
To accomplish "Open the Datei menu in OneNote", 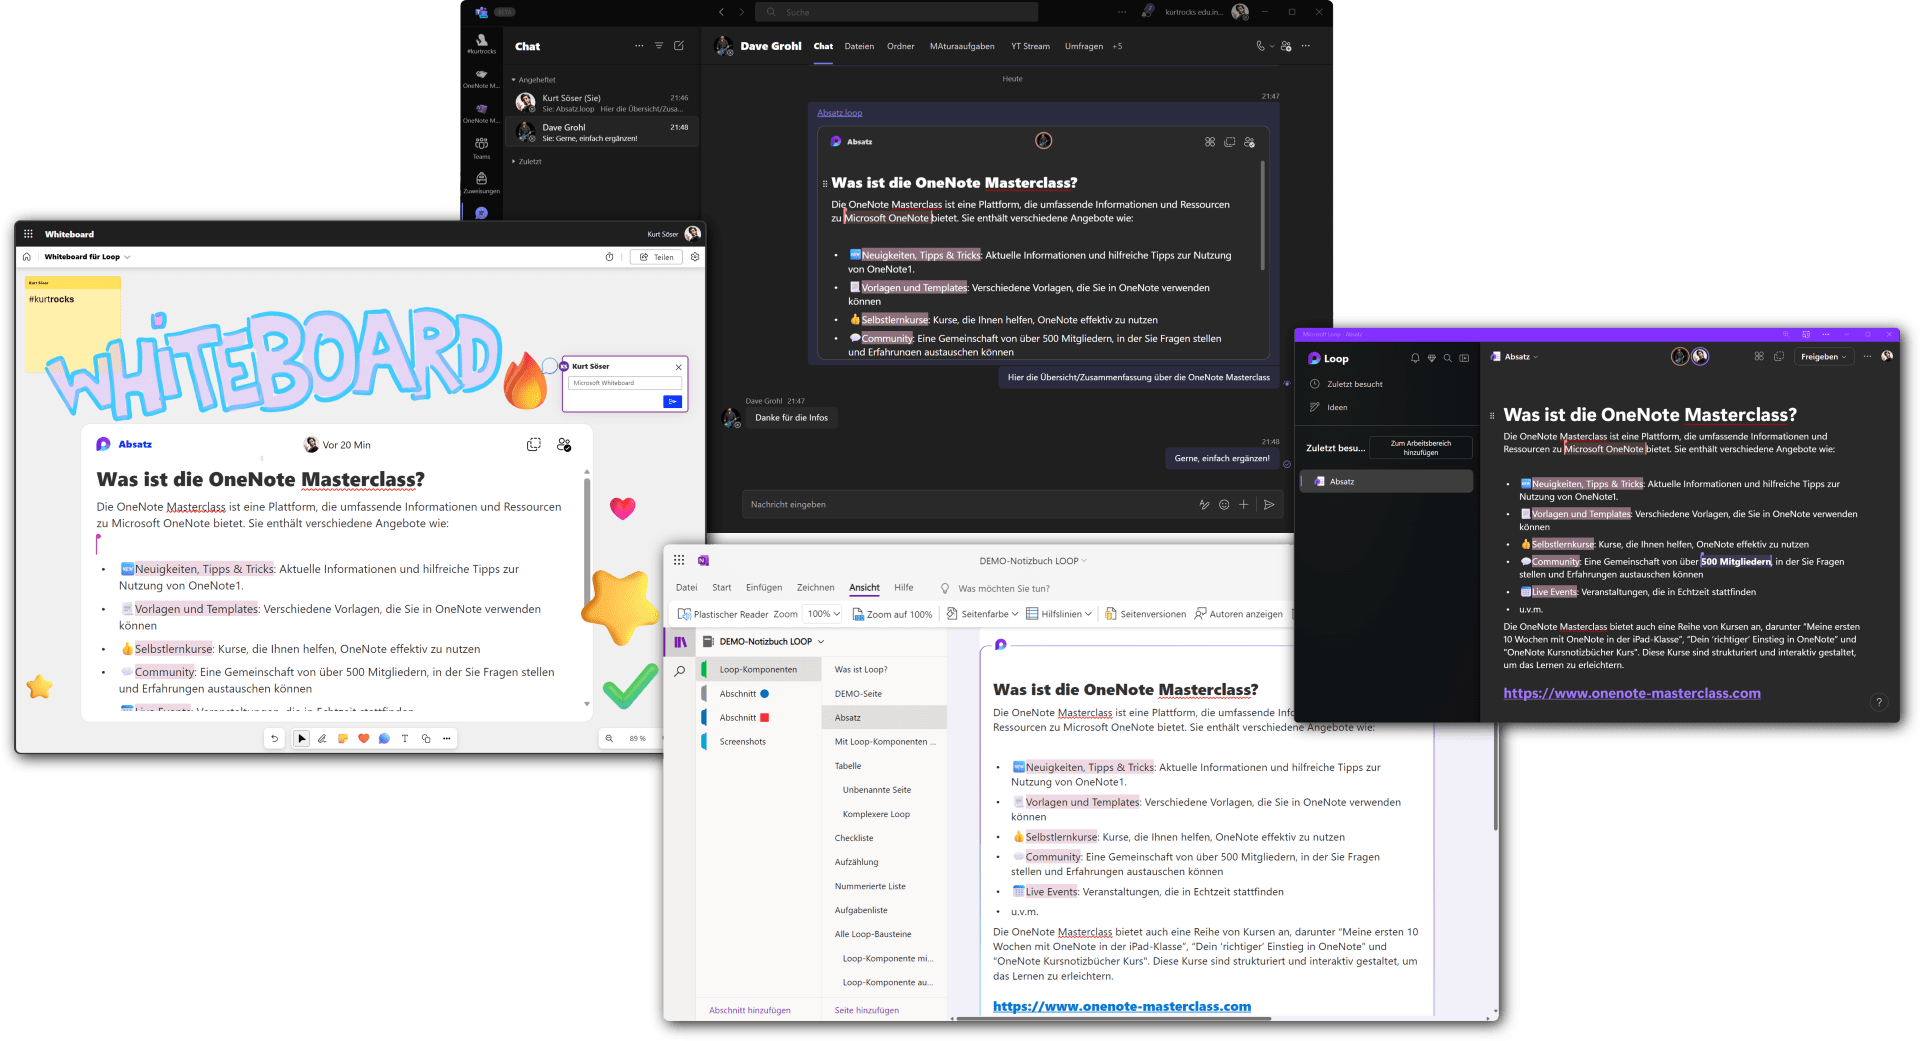I will (x=687, y=588).
